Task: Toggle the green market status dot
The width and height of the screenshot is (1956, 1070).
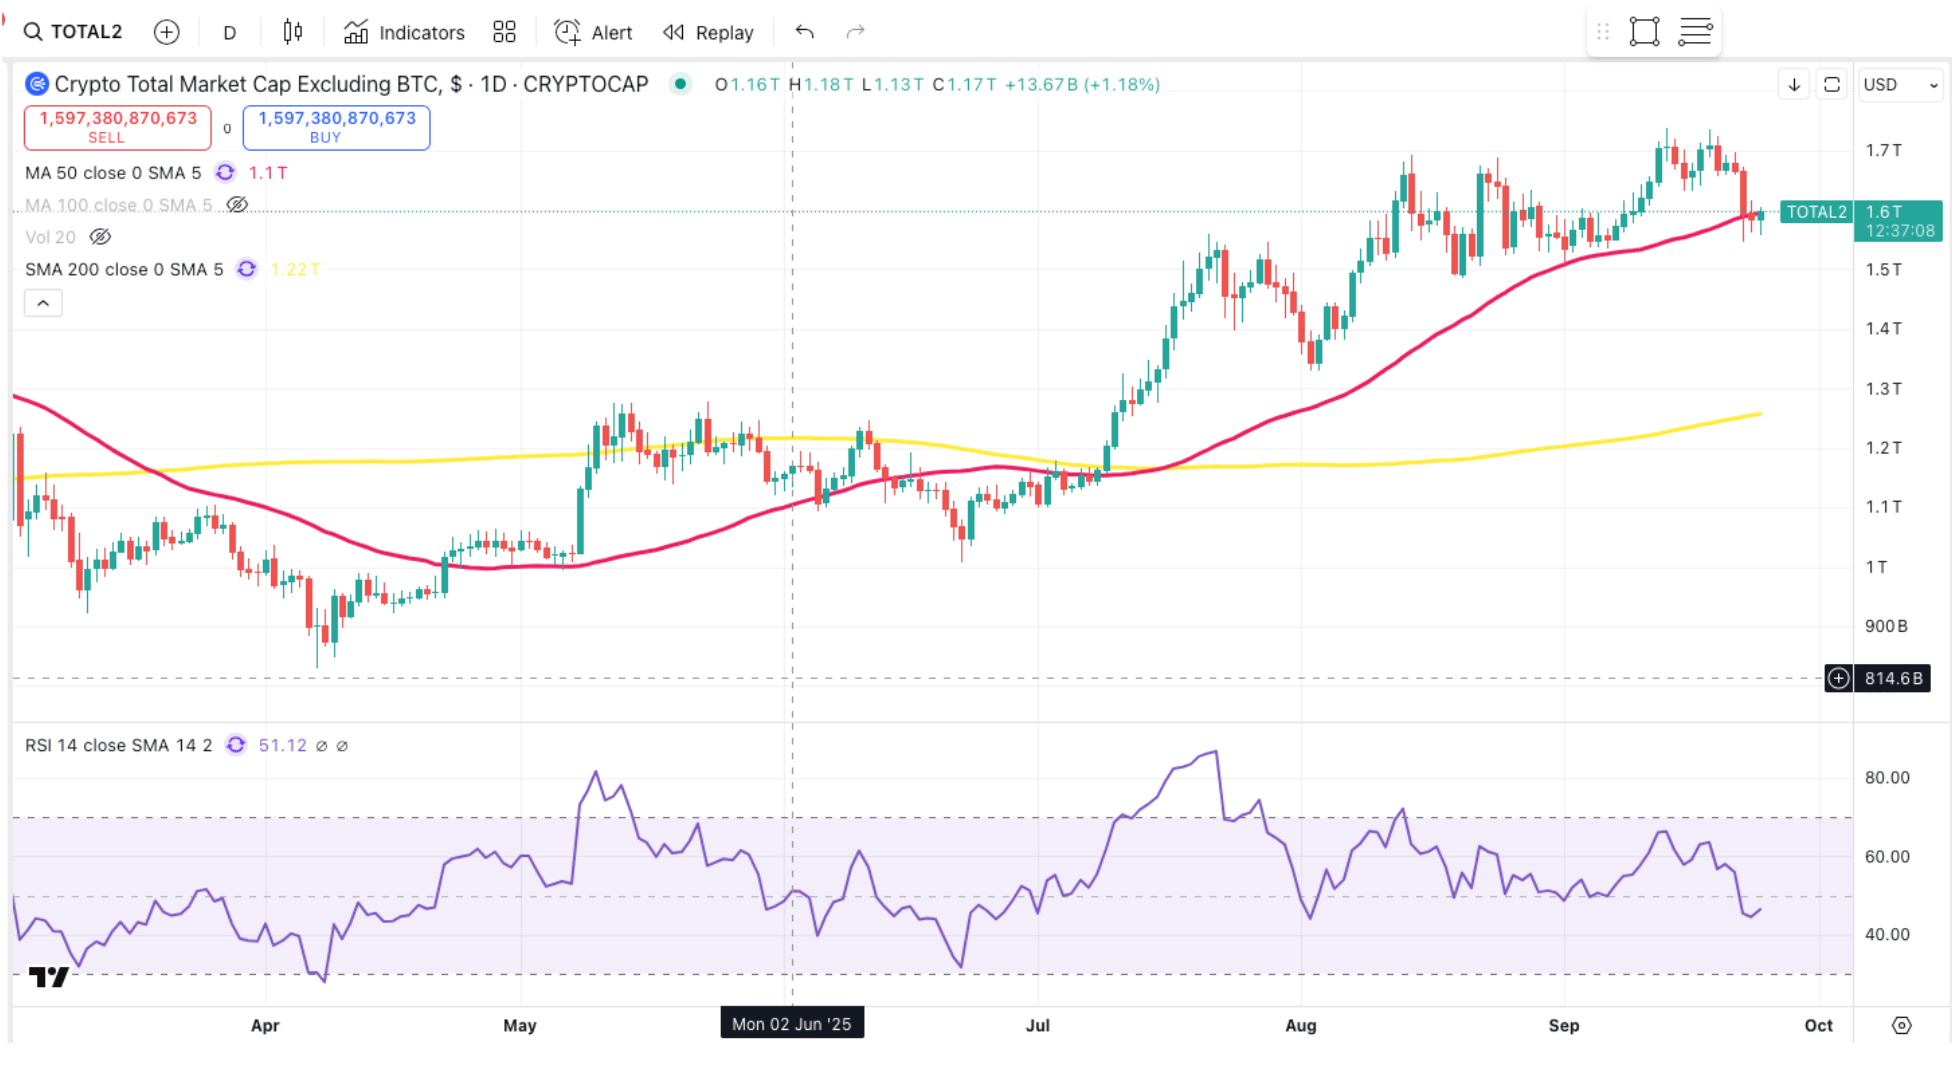Action: [680, 84]
